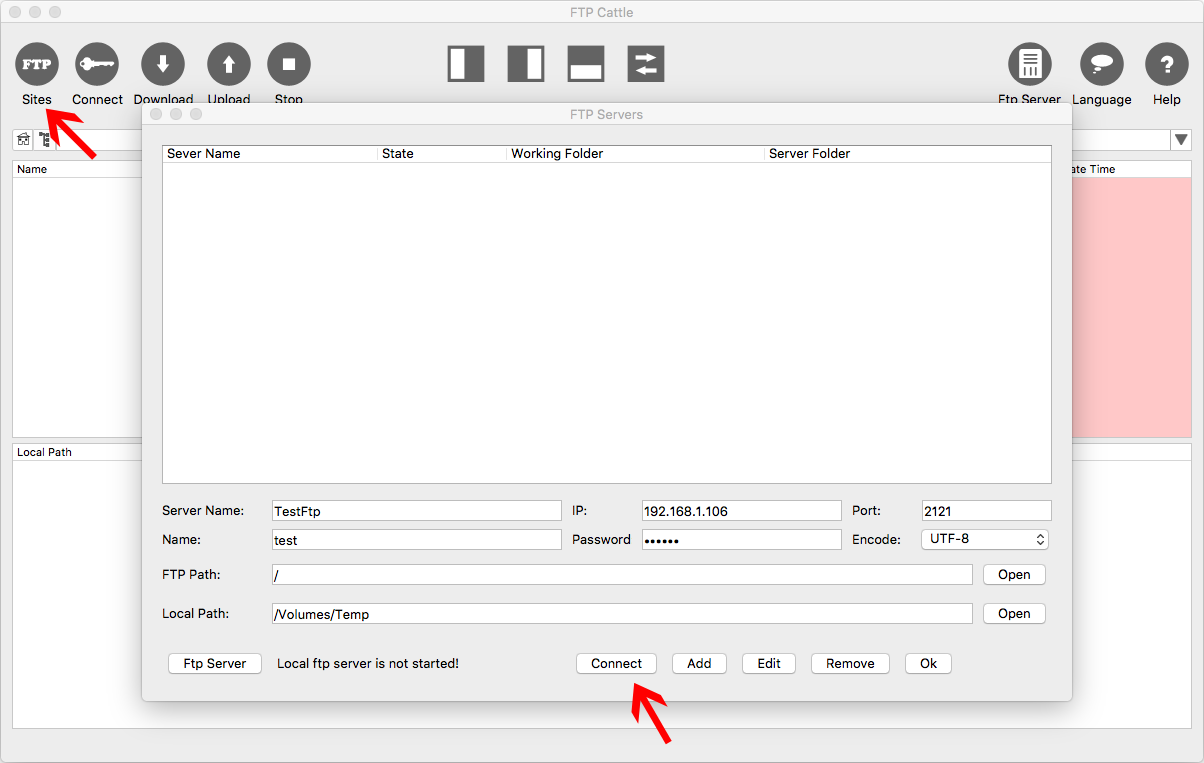
Task: Toggle the bottom panel layout icon
Action: (x=586, y=64)
